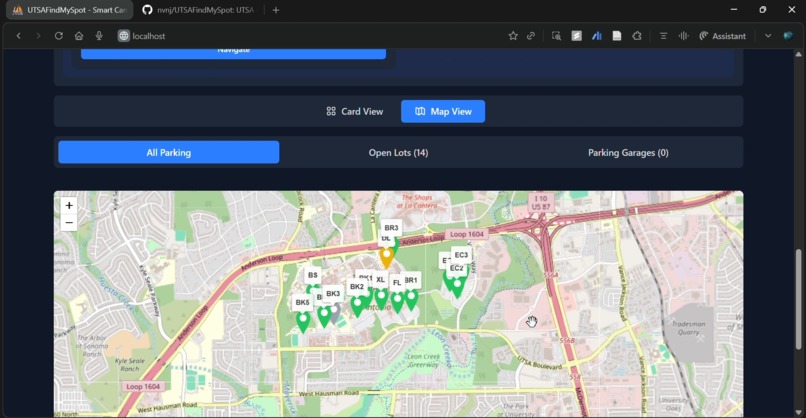Select the BR1 parking lot marker
Image resolution: width=806 pixels, height=418 pixels.
[x=411, y=299]
